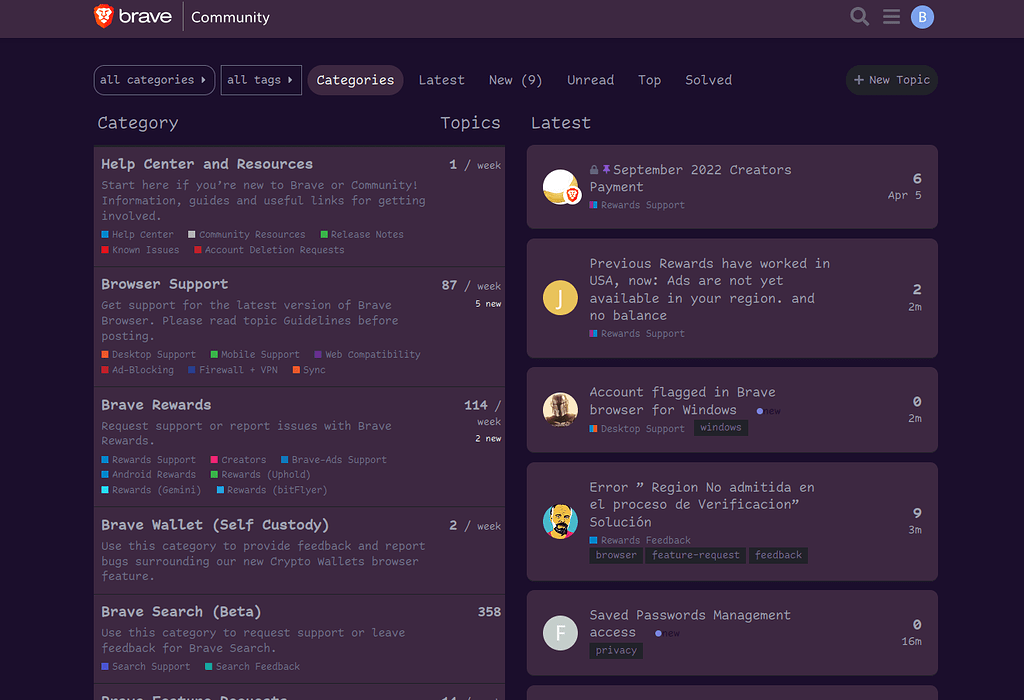The height and width of the screenshot is (700, 1024).
Task: Open search using the magnifier icon
Action: pos(858,16)
